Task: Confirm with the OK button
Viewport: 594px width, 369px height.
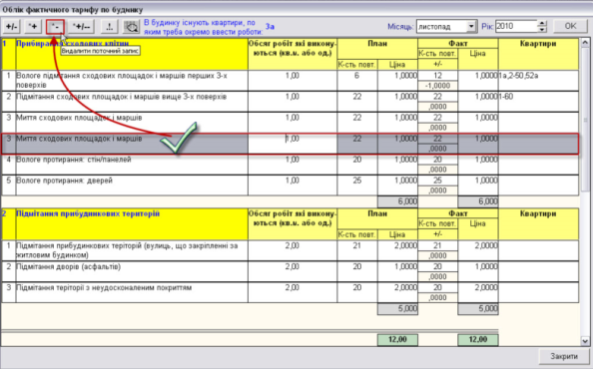Action: tap(570, 26)
